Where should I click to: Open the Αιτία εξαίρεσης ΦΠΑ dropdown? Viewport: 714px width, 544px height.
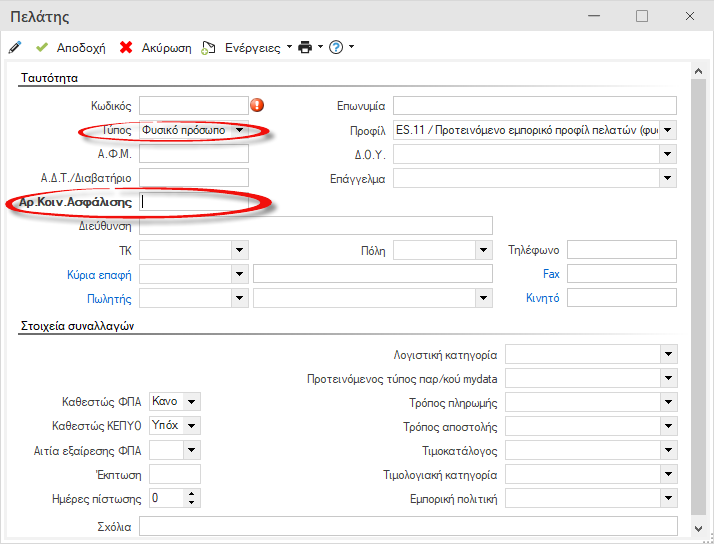point(192,450)
